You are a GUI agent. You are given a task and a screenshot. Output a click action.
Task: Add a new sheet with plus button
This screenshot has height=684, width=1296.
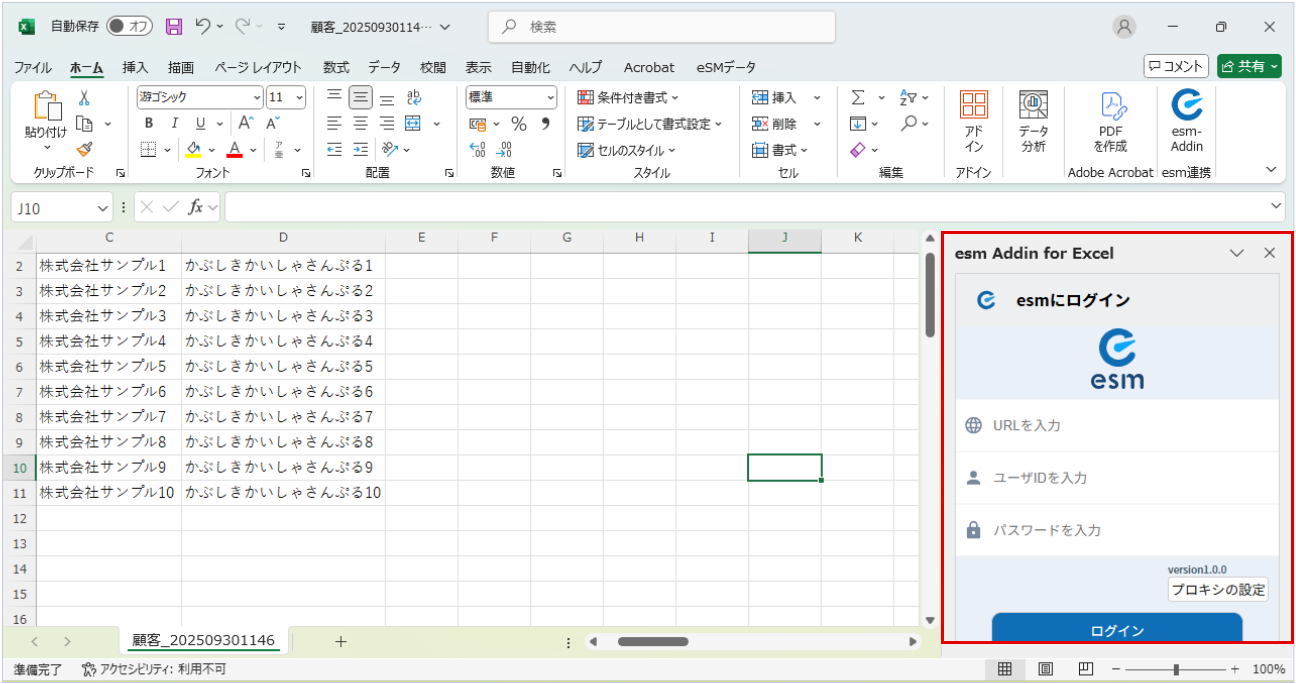[340, 642]
